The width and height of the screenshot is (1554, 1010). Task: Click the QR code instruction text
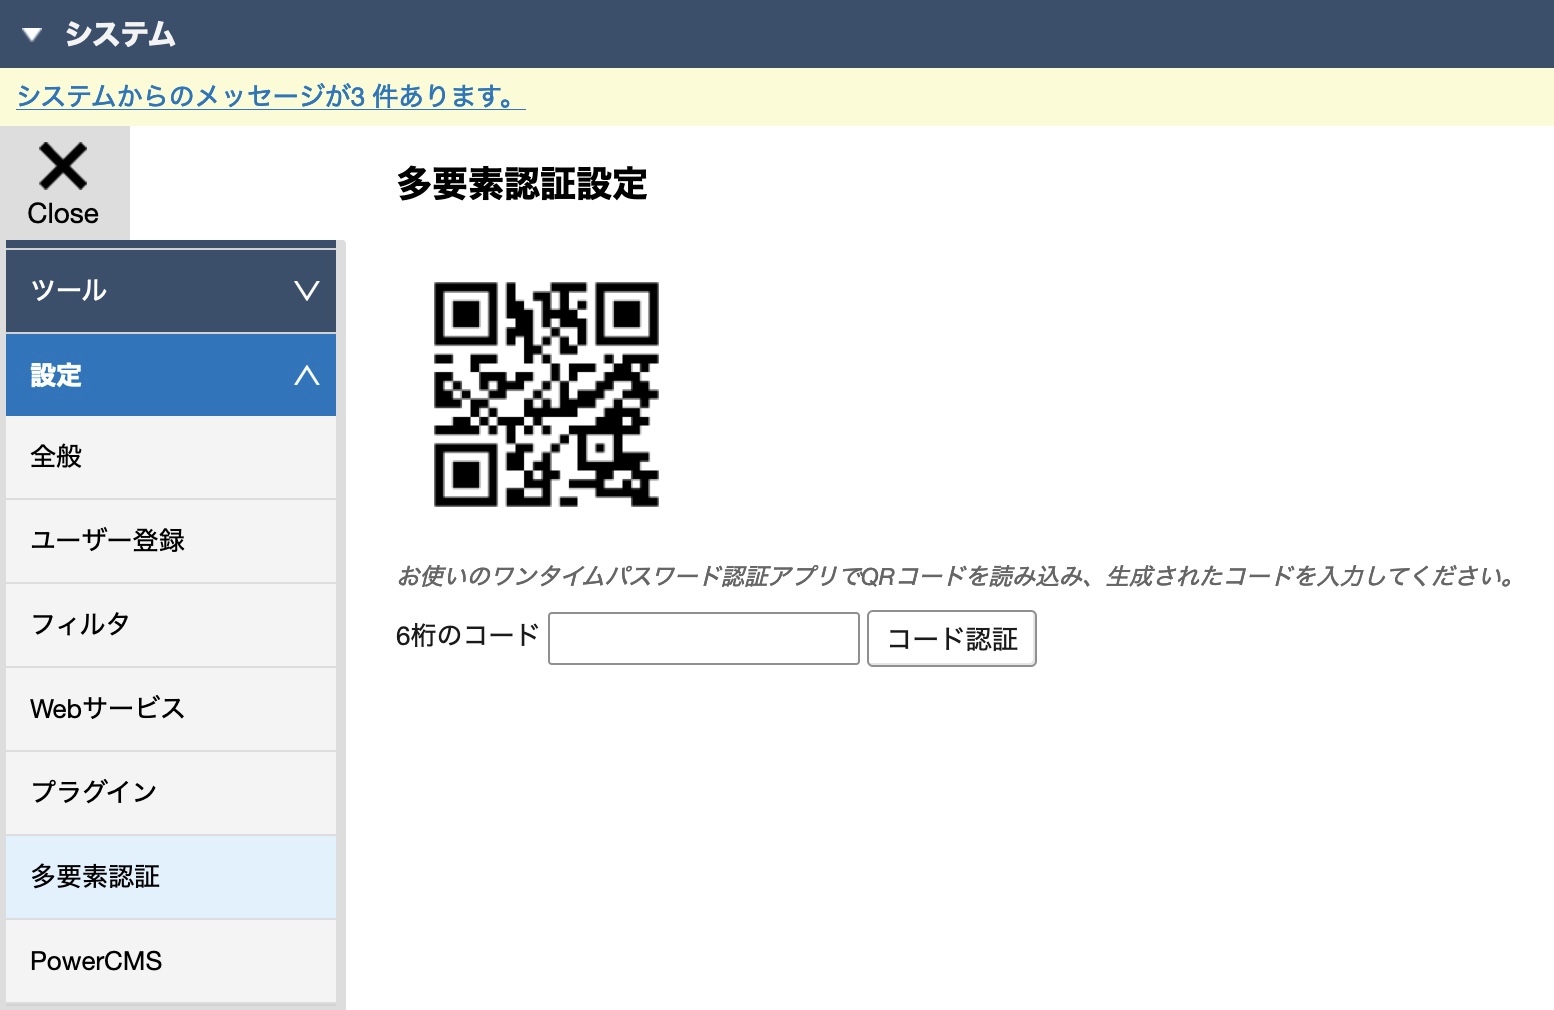[958, 576]
